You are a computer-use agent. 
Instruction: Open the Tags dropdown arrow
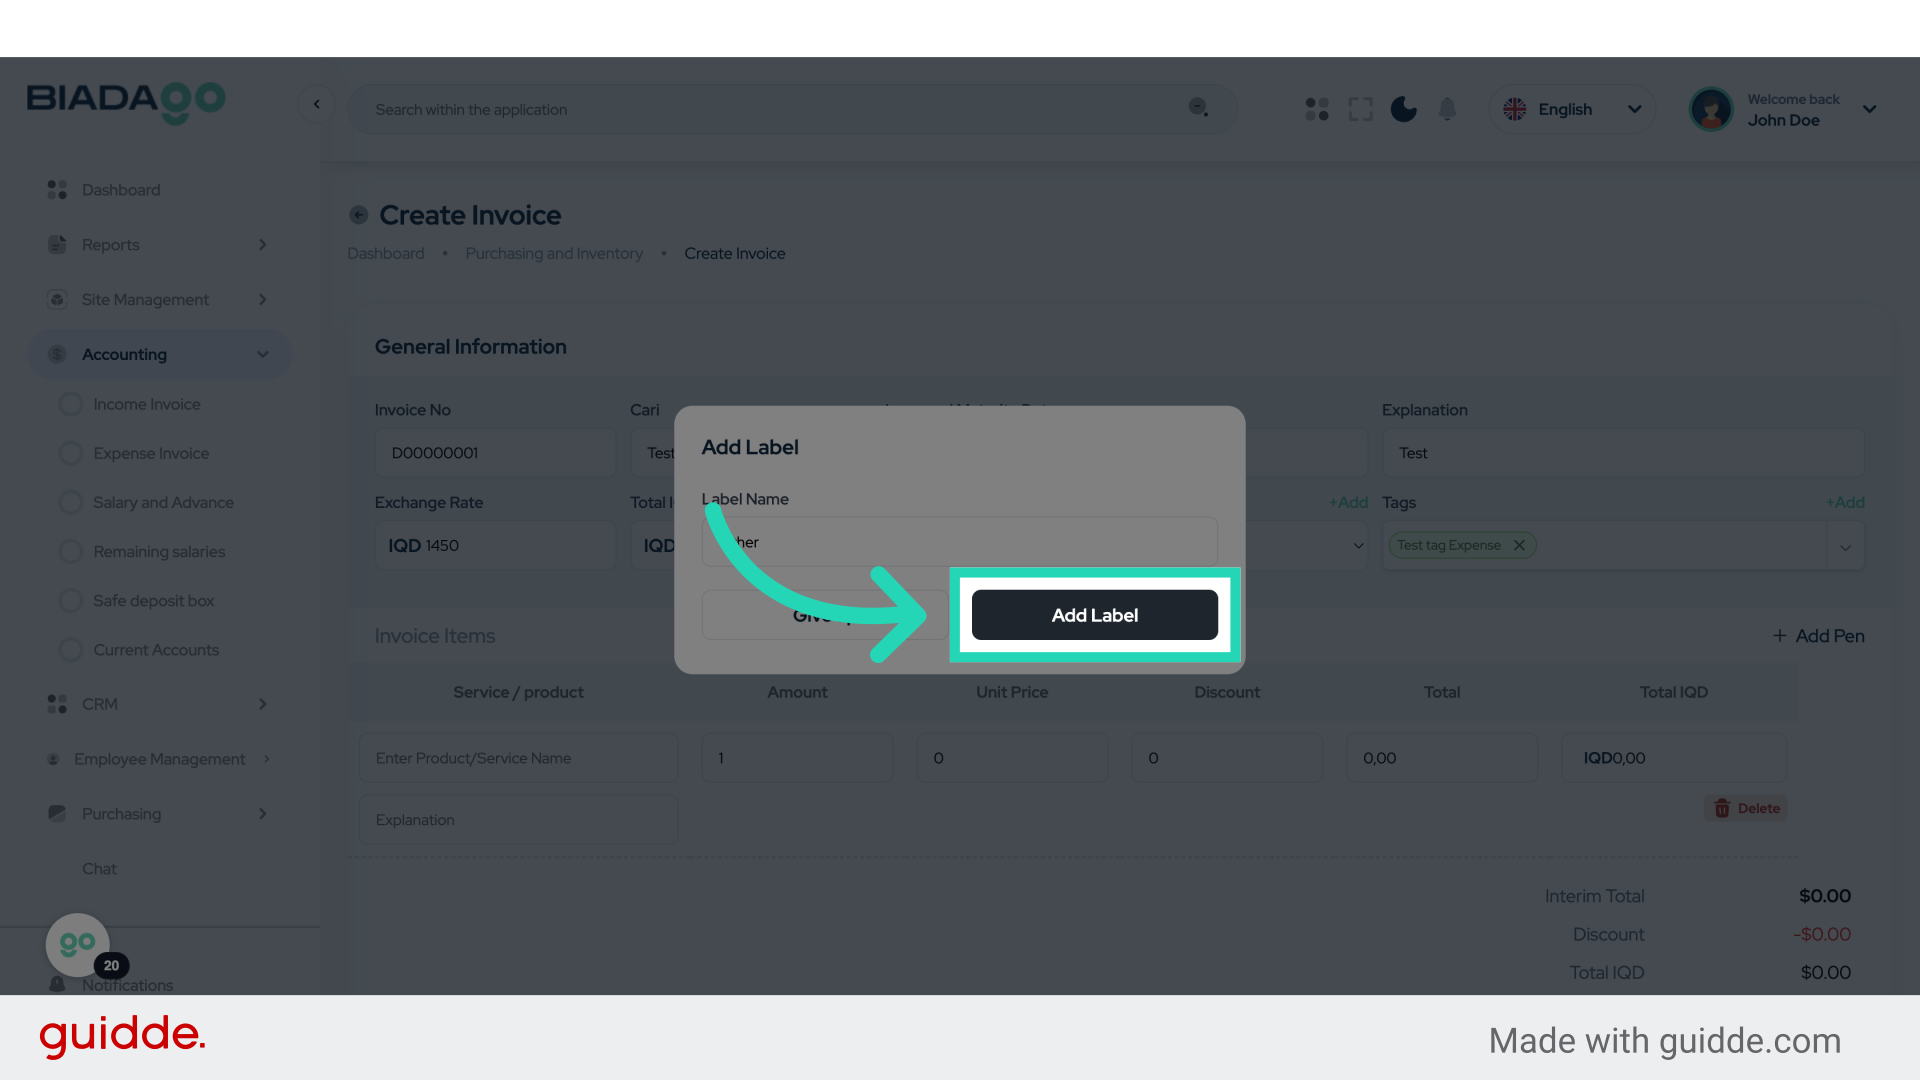click(x=1845, y=547)
